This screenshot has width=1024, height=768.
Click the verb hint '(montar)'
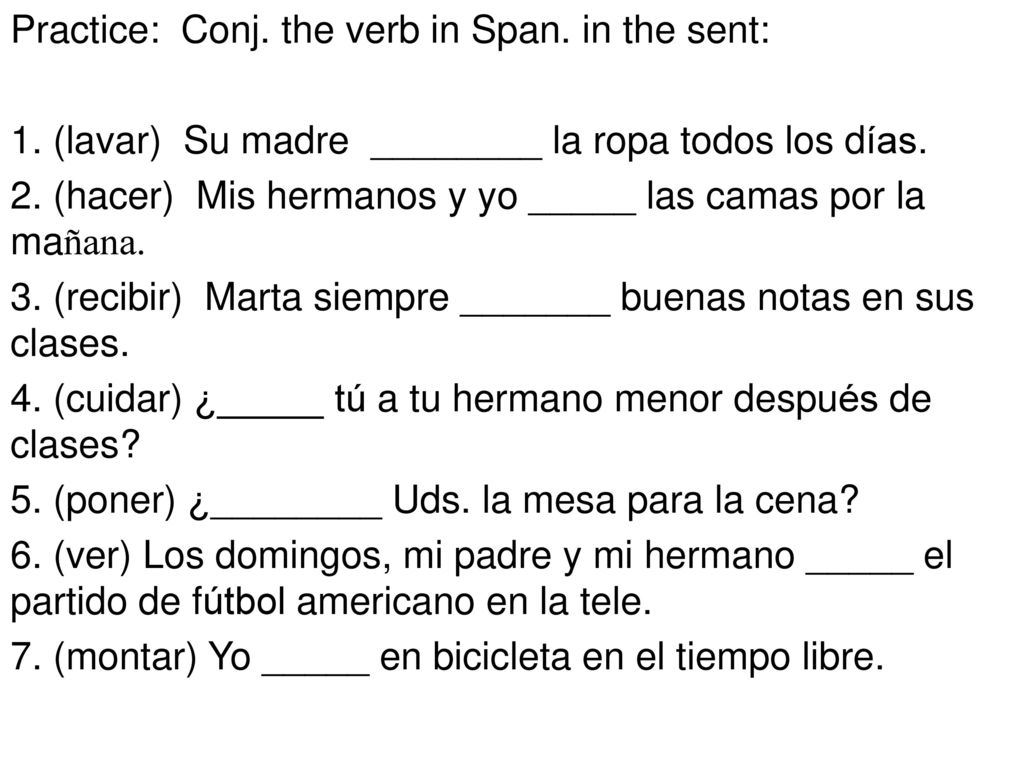click(125, 658)
